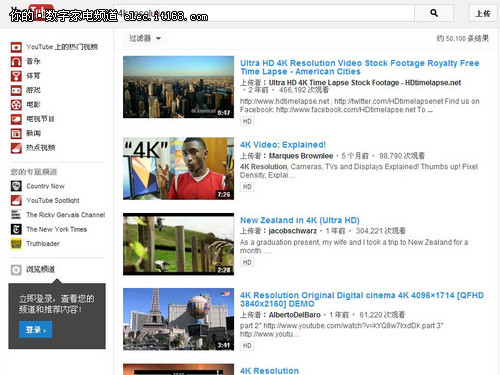Open the Browse channels plus icon
This screenshot has width=500, height=375.
tap(16, 270)
